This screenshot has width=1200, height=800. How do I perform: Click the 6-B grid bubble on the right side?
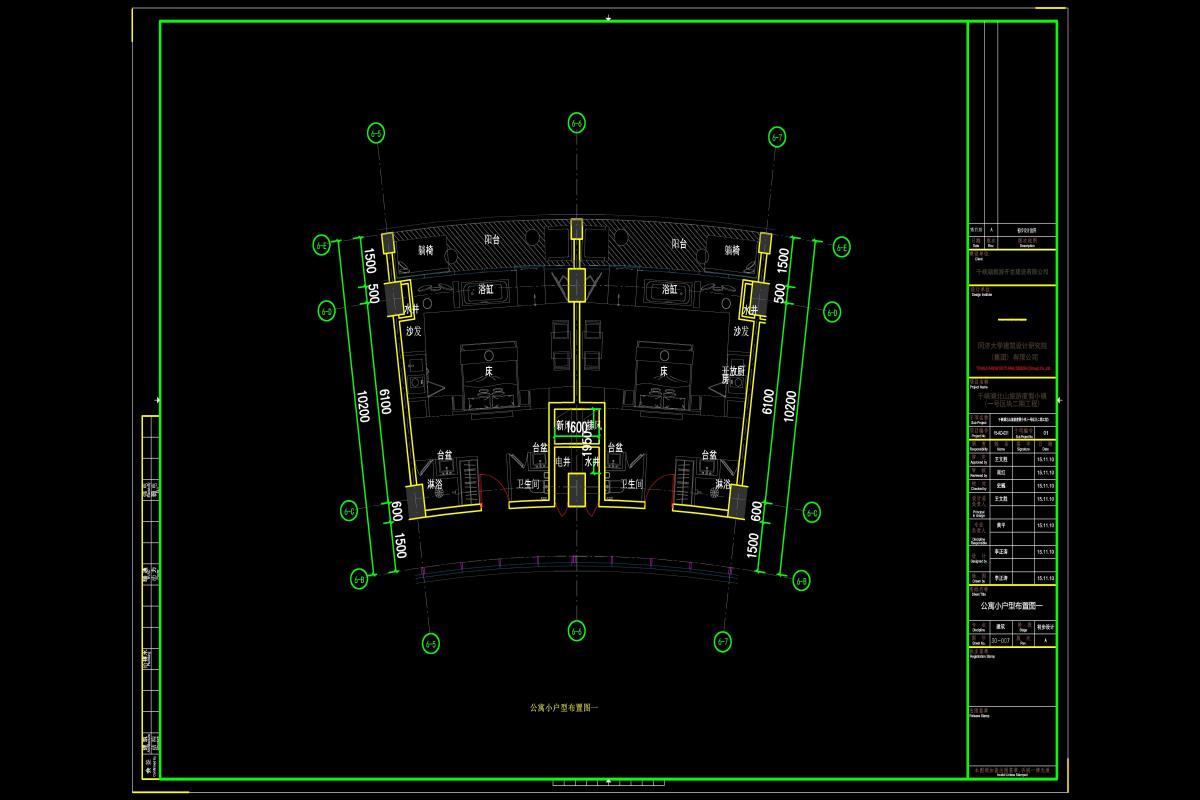click(800, 581)
